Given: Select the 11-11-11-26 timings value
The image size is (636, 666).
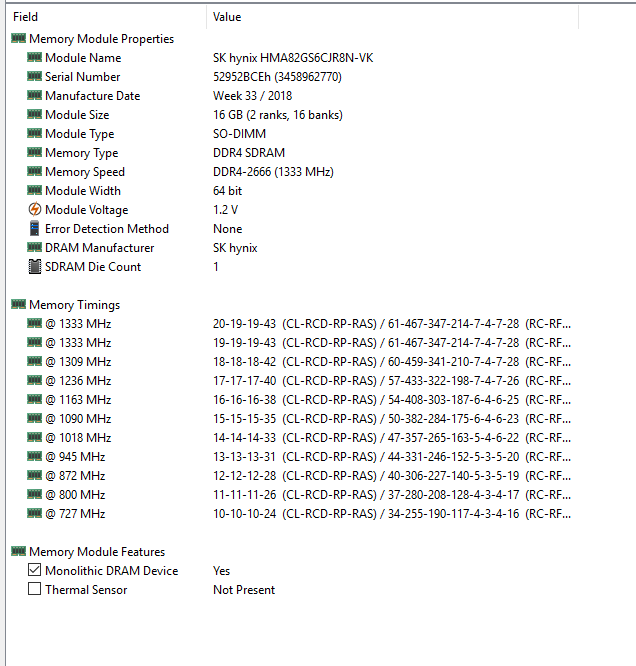Looking at the screenshot, I should (392, 495).
